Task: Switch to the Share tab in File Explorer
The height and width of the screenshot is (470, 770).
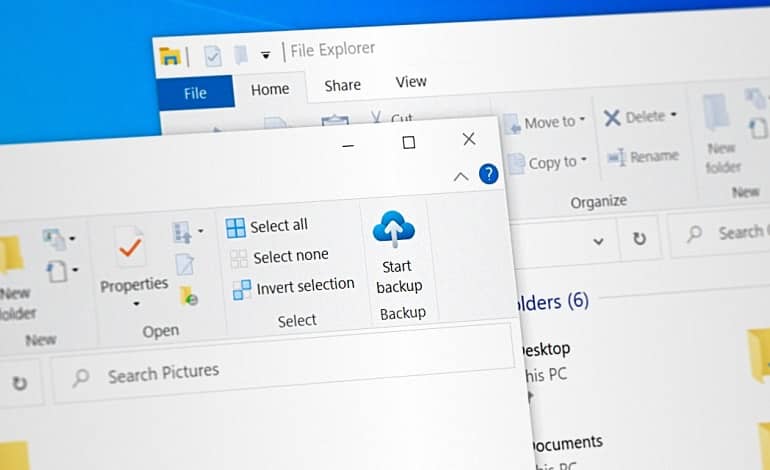Action: (x=342, y=85)
